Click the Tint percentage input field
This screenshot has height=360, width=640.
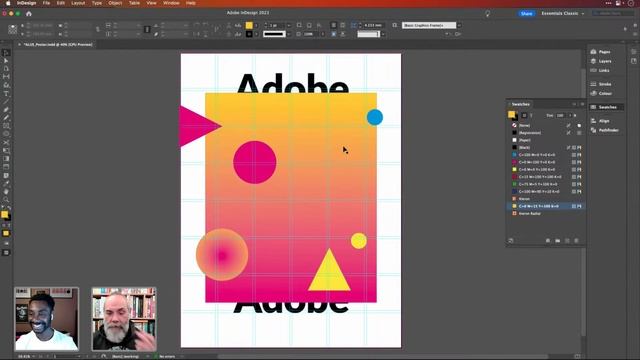pos(561,116)
